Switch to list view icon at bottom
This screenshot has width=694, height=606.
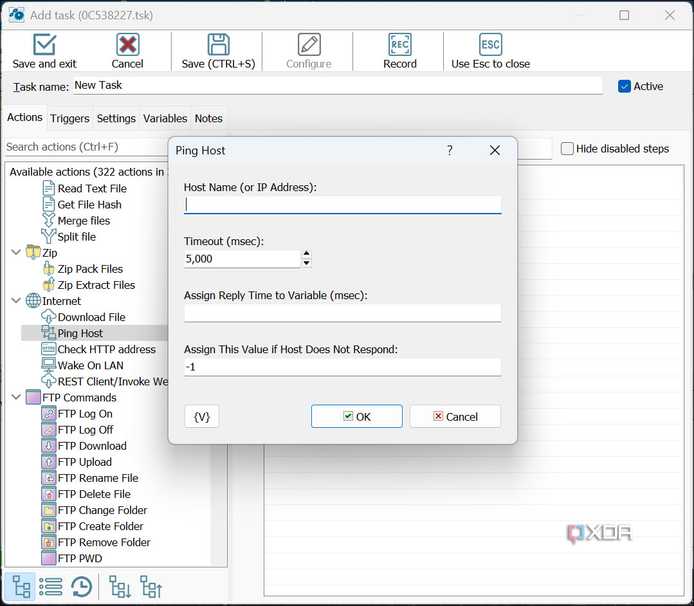[51, 587]
